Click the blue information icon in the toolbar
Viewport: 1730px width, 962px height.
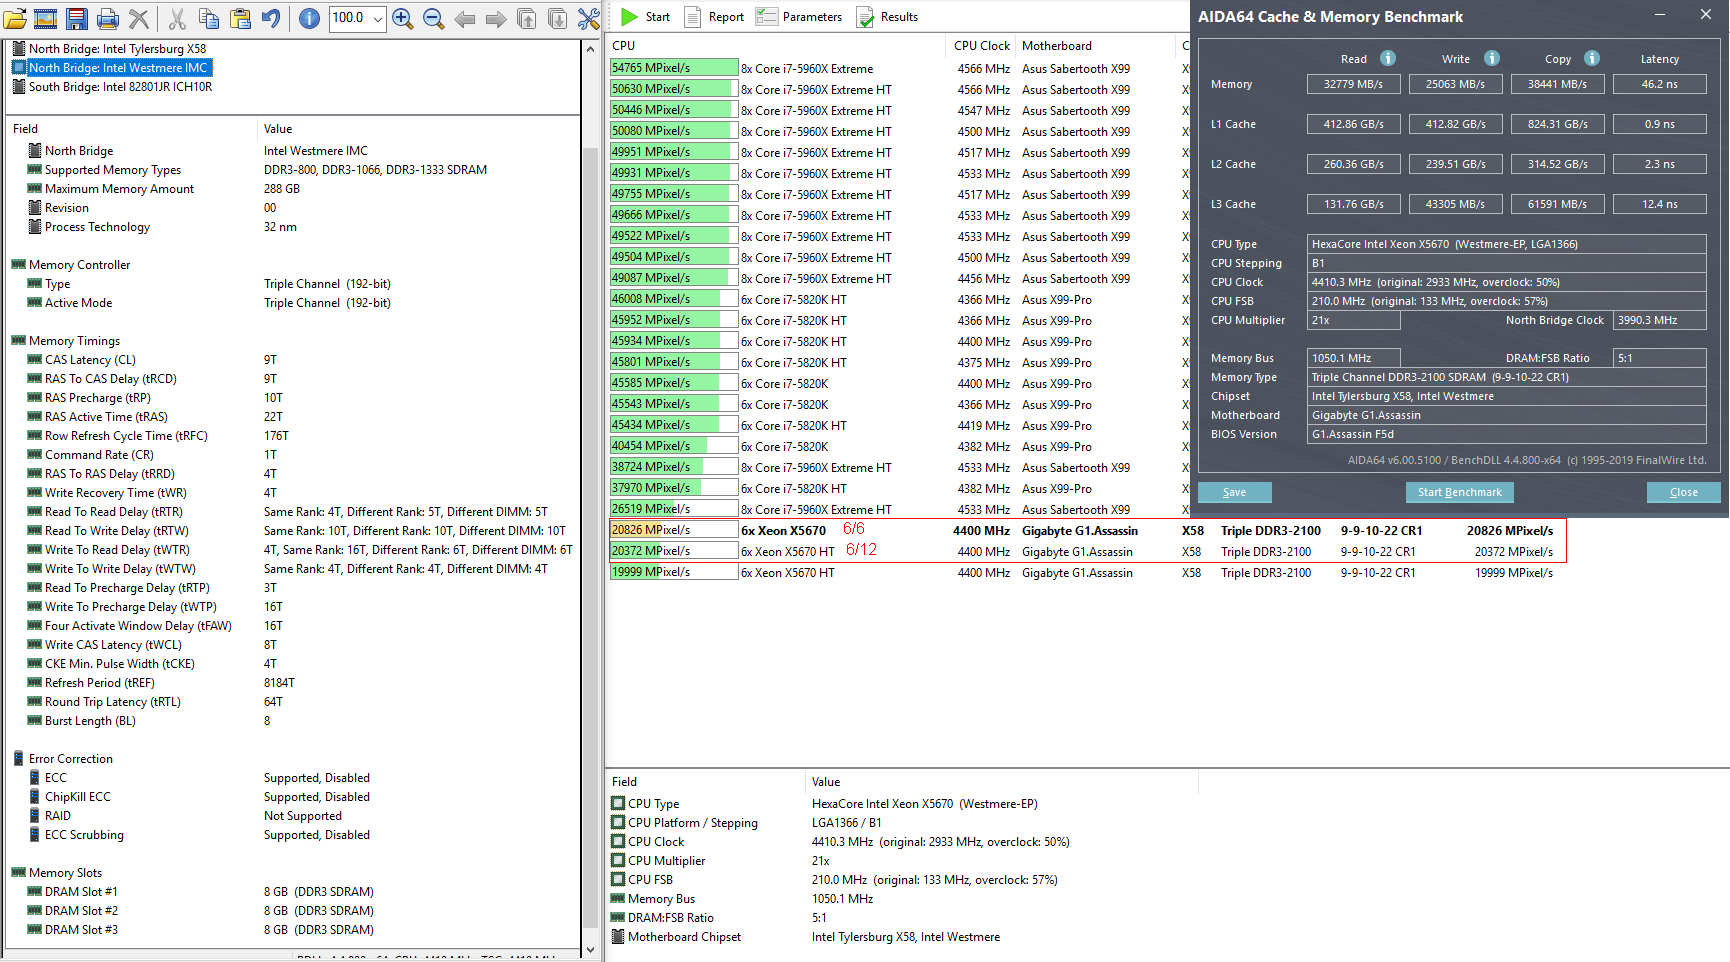[310, 18]
